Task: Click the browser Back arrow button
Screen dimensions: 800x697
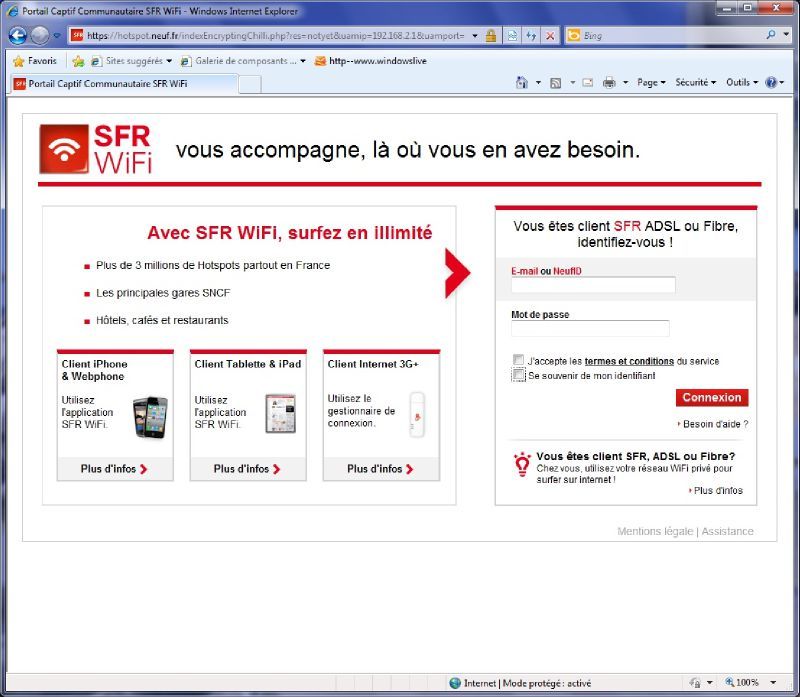Action: coord(17,35)
